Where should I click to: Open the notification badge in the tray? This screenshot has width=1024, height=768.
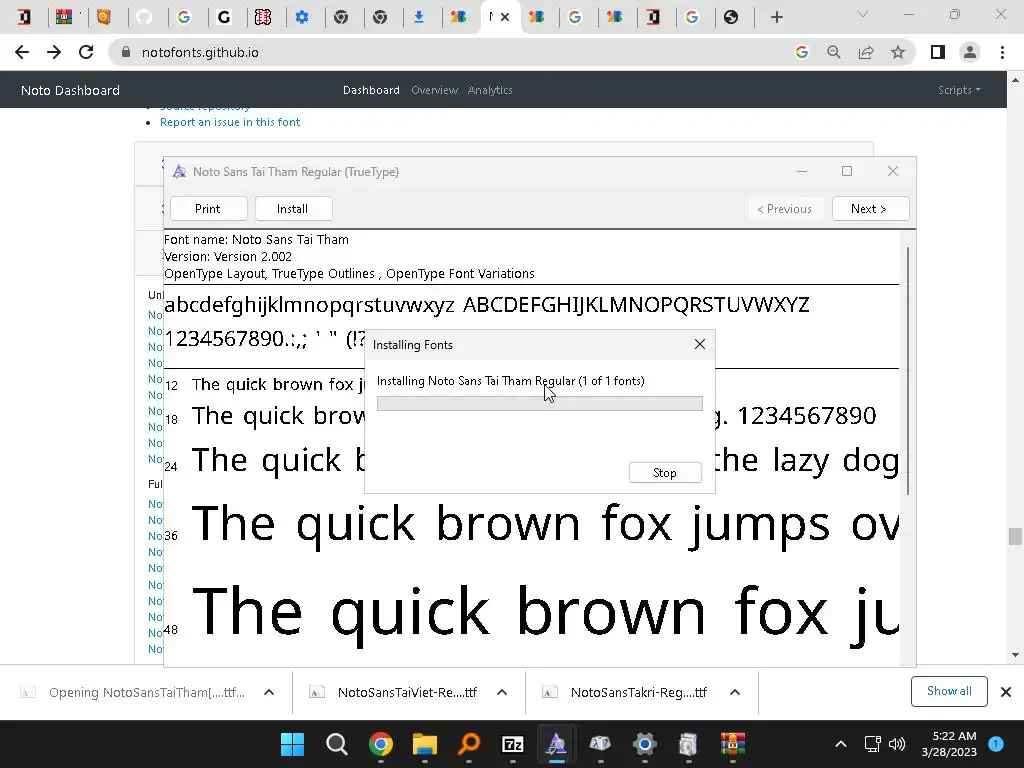pyautogui.click(x=996, y=744)
